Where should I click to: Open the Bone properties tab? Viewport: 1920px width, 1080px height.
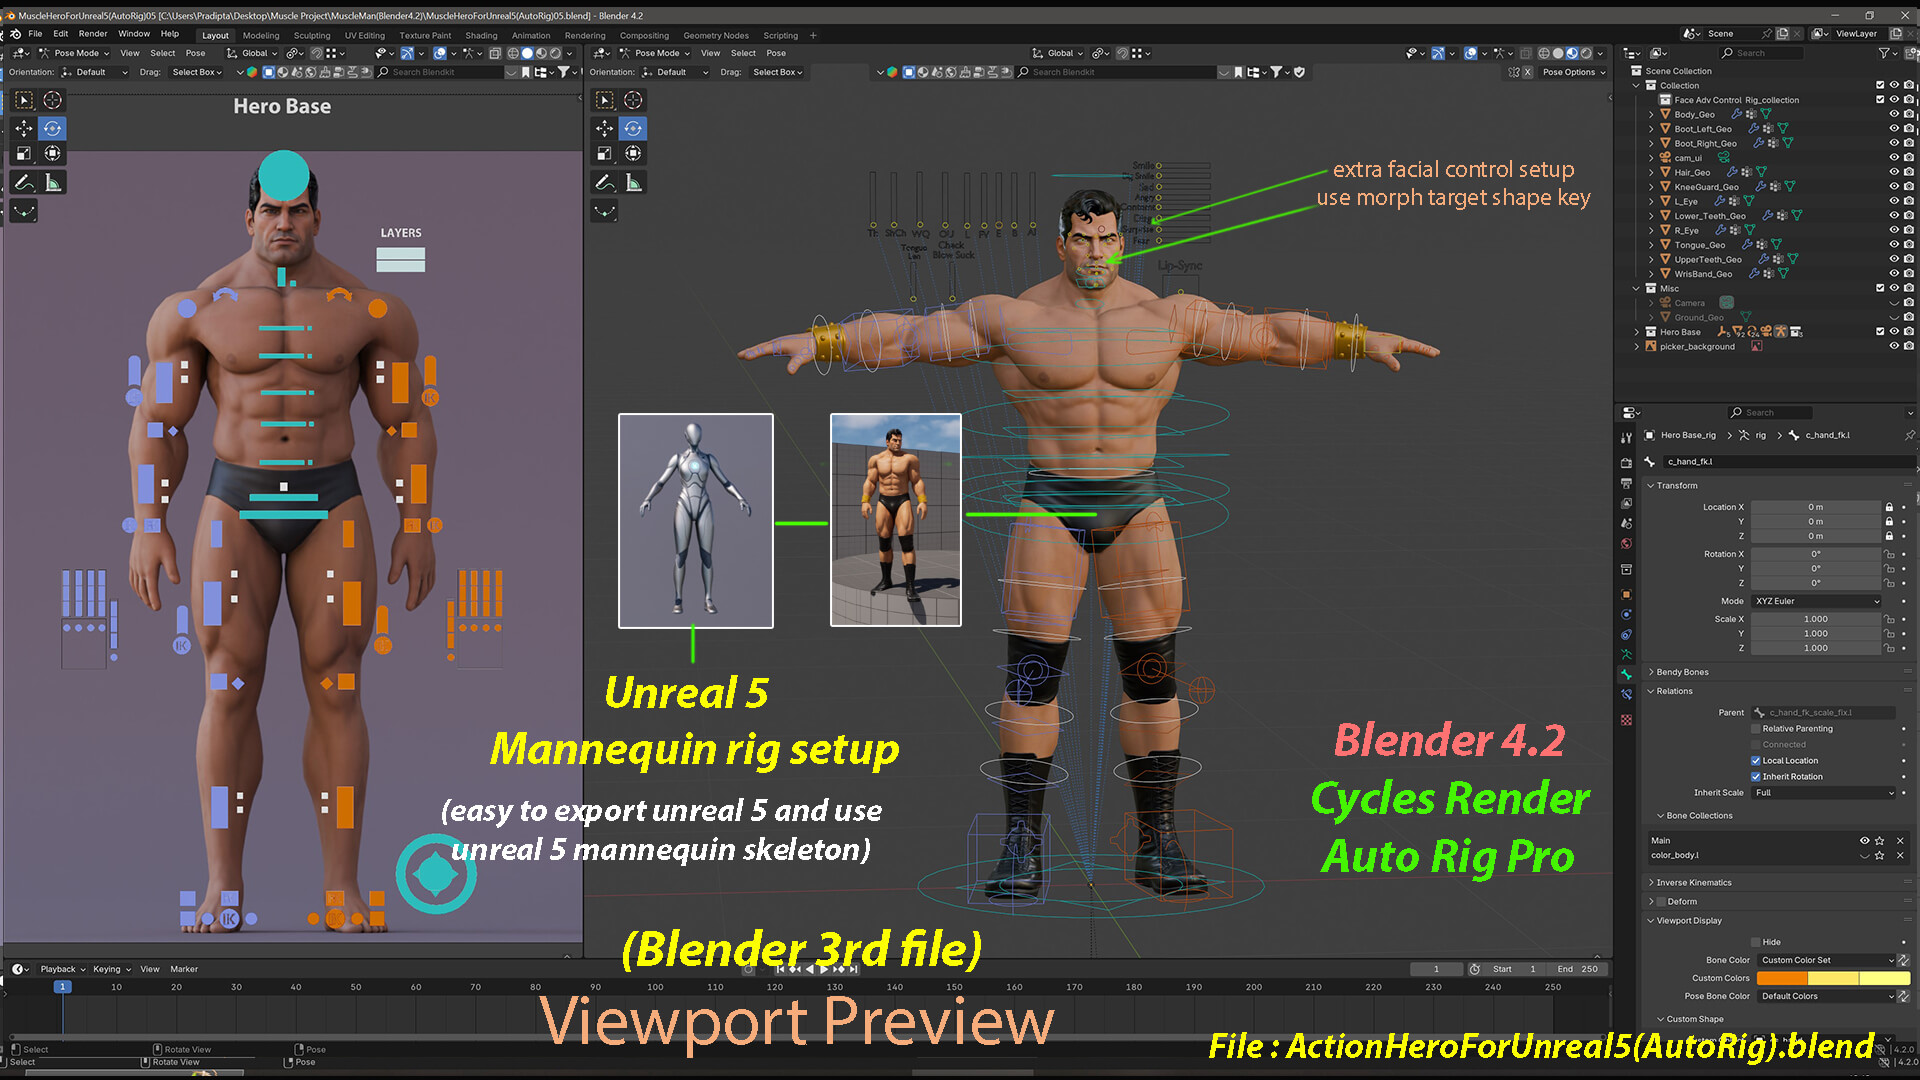(x=1626, y=674)
